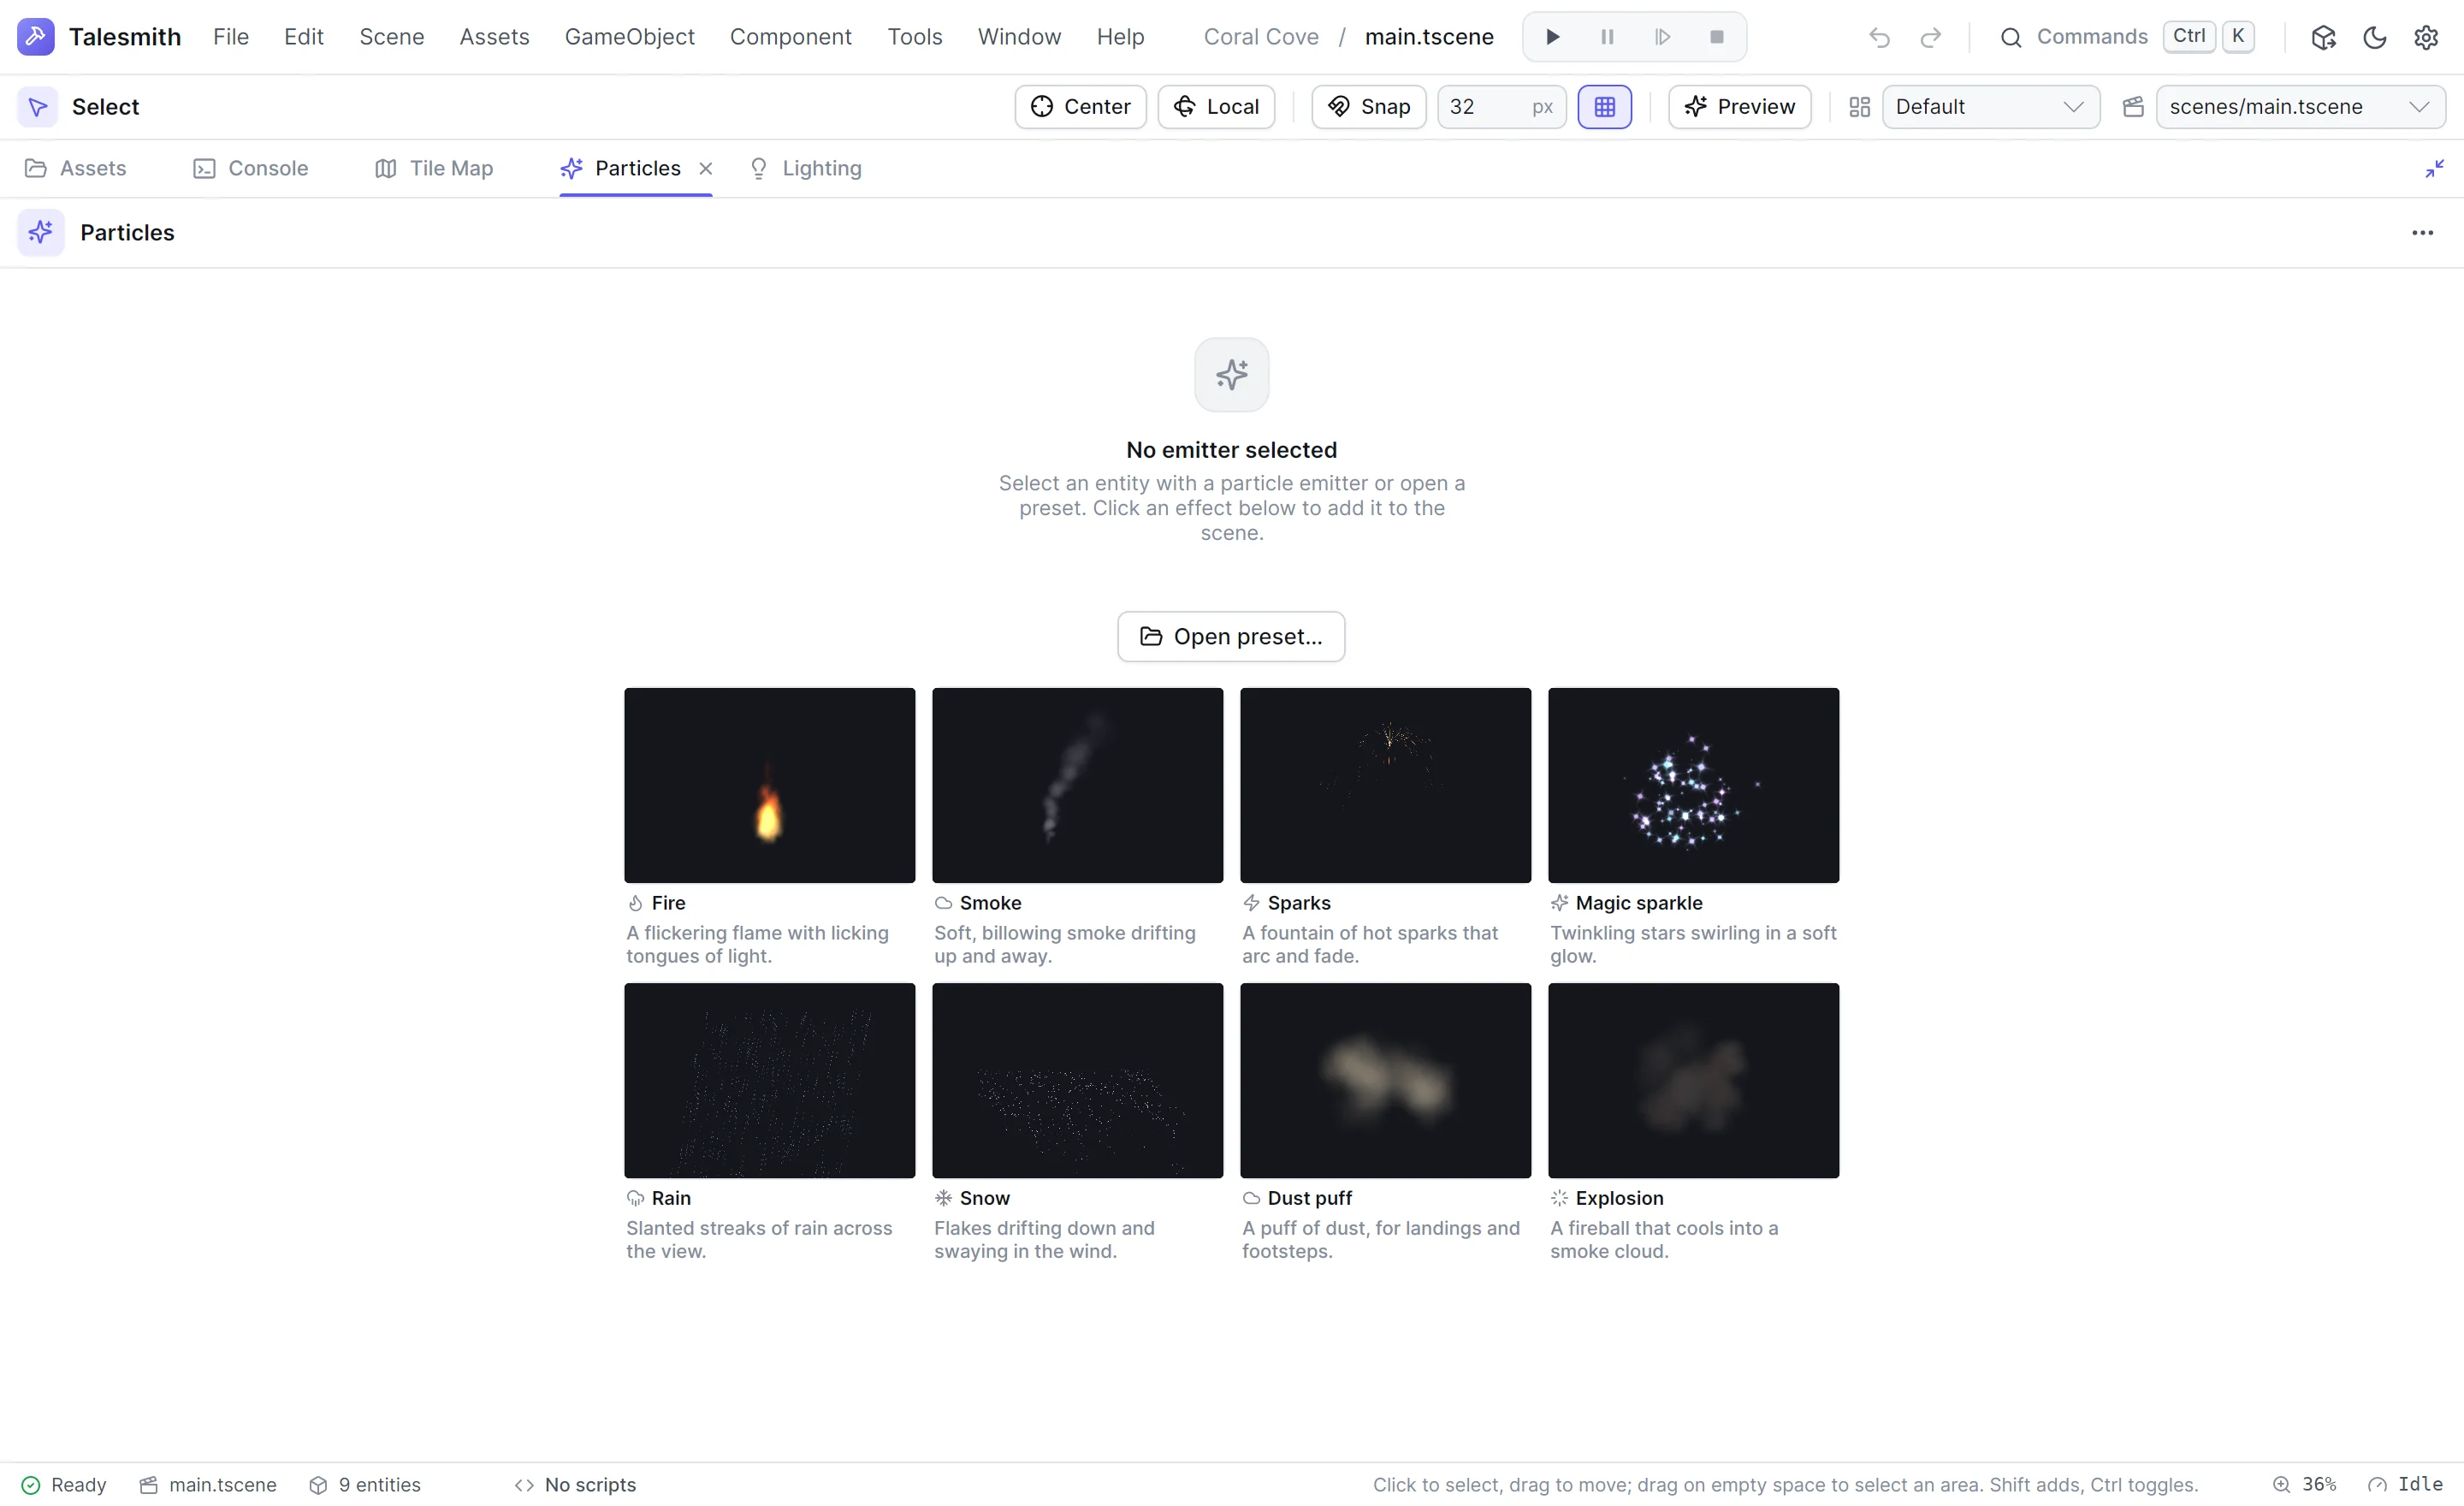Screen dimensions: 2464x1506
Task: Undo the last action
Action: pyautogui.click(x=1879, y=37)
